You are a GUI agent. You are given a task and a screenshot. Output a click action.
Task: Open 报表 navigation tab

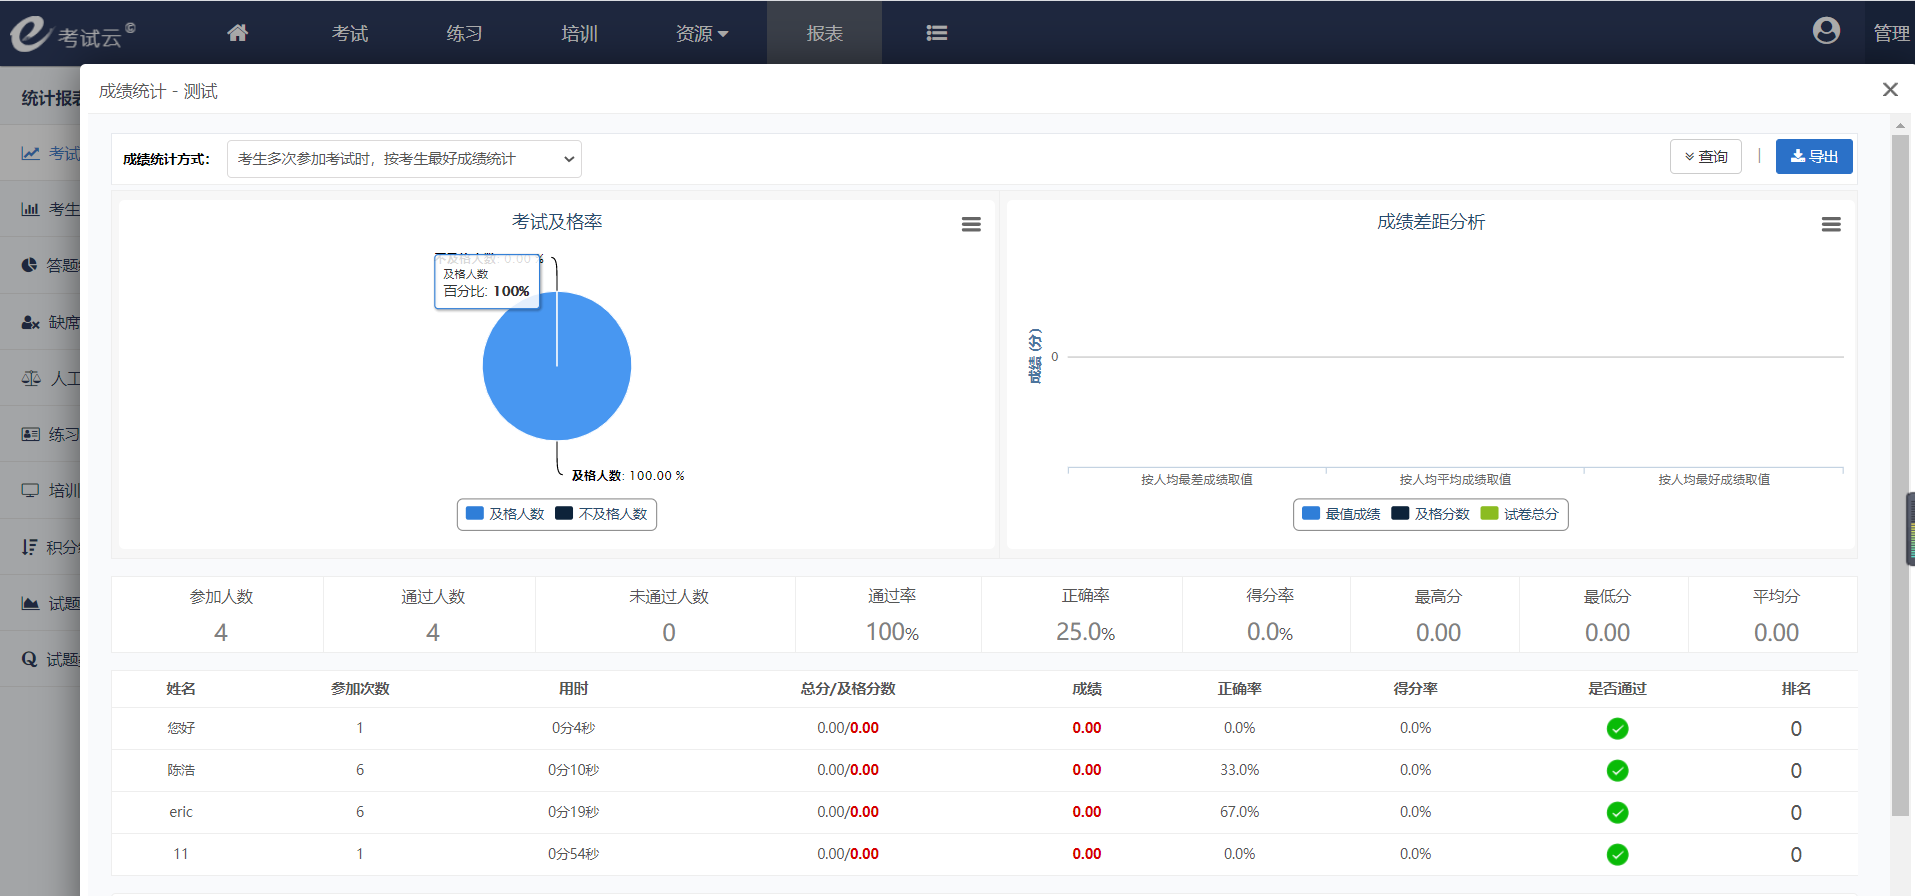coord(825,33)
